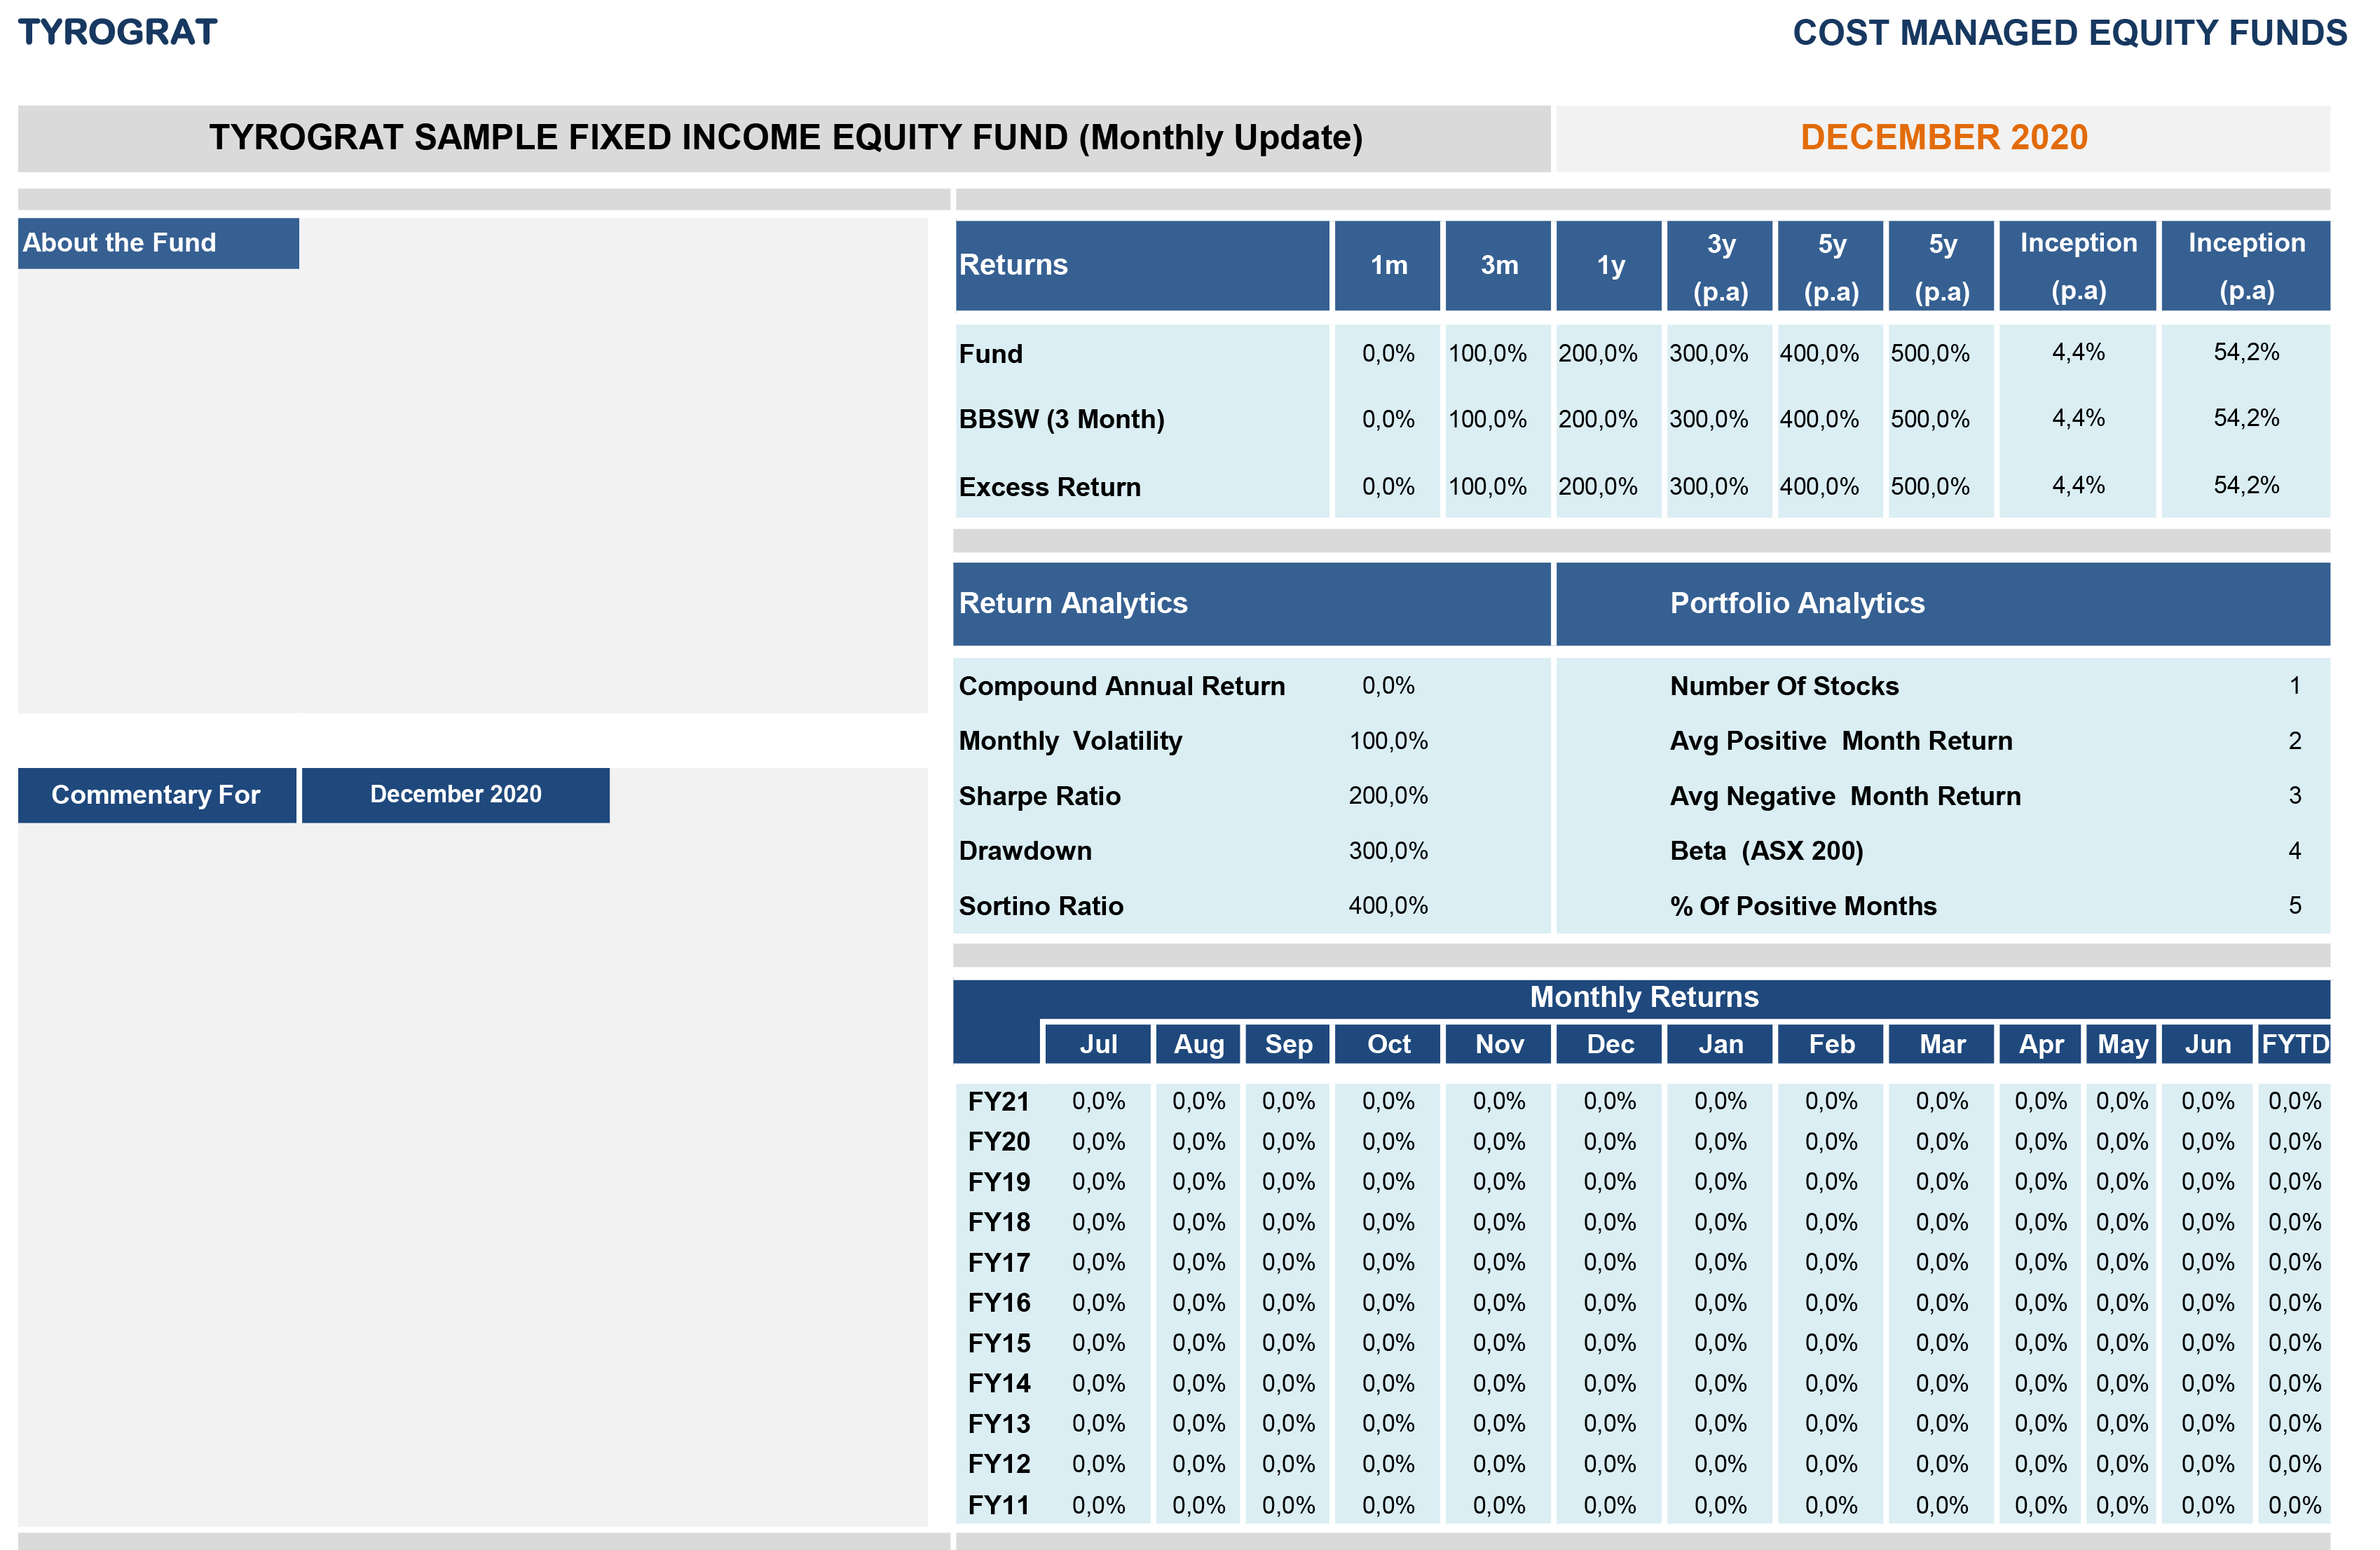The width and height of the screenshot is (2380, 1550).
Task: Click the Drawdown value 300,0%
Action: [1388, 851]
